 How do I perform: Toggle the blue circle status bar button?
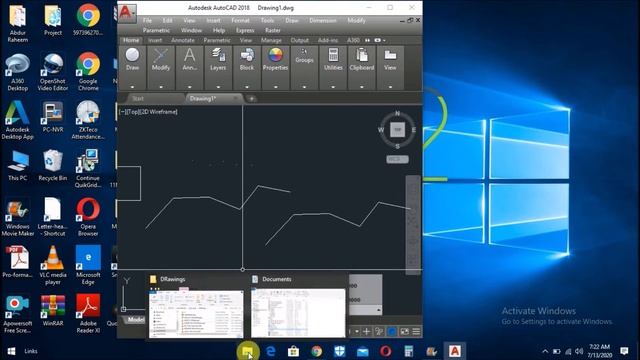(x=391, y=331)
